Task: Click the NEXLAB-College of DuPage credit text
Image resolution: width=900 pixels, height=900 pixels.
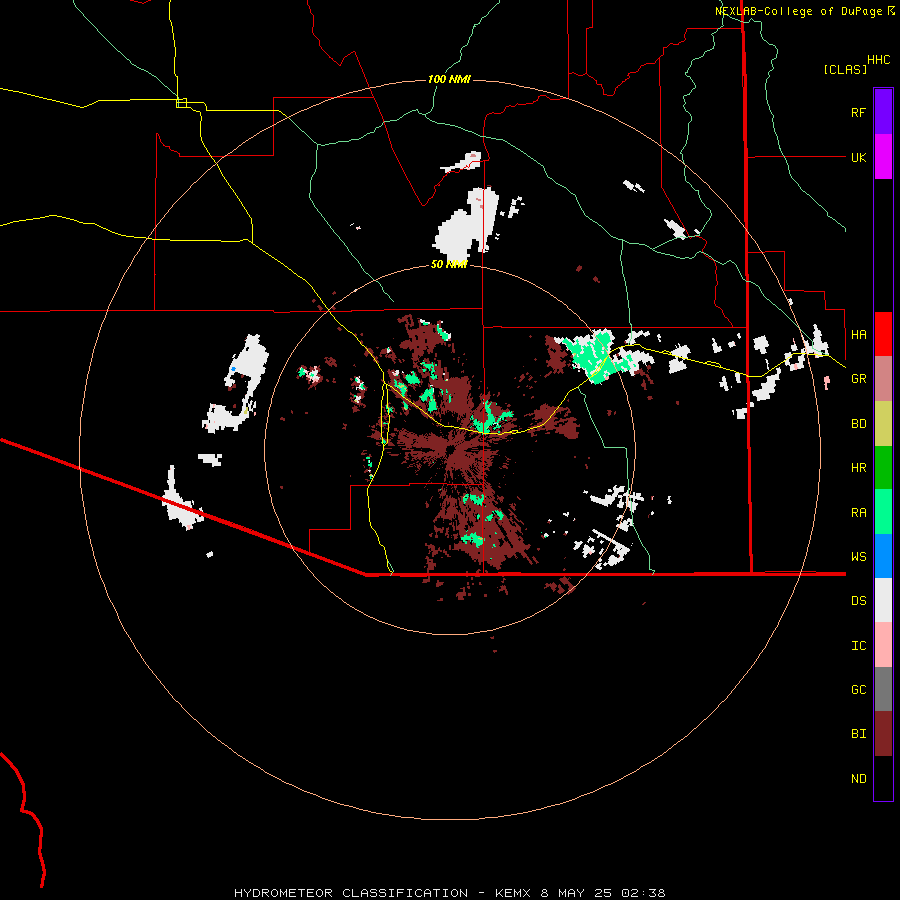Action: [798, 11]
